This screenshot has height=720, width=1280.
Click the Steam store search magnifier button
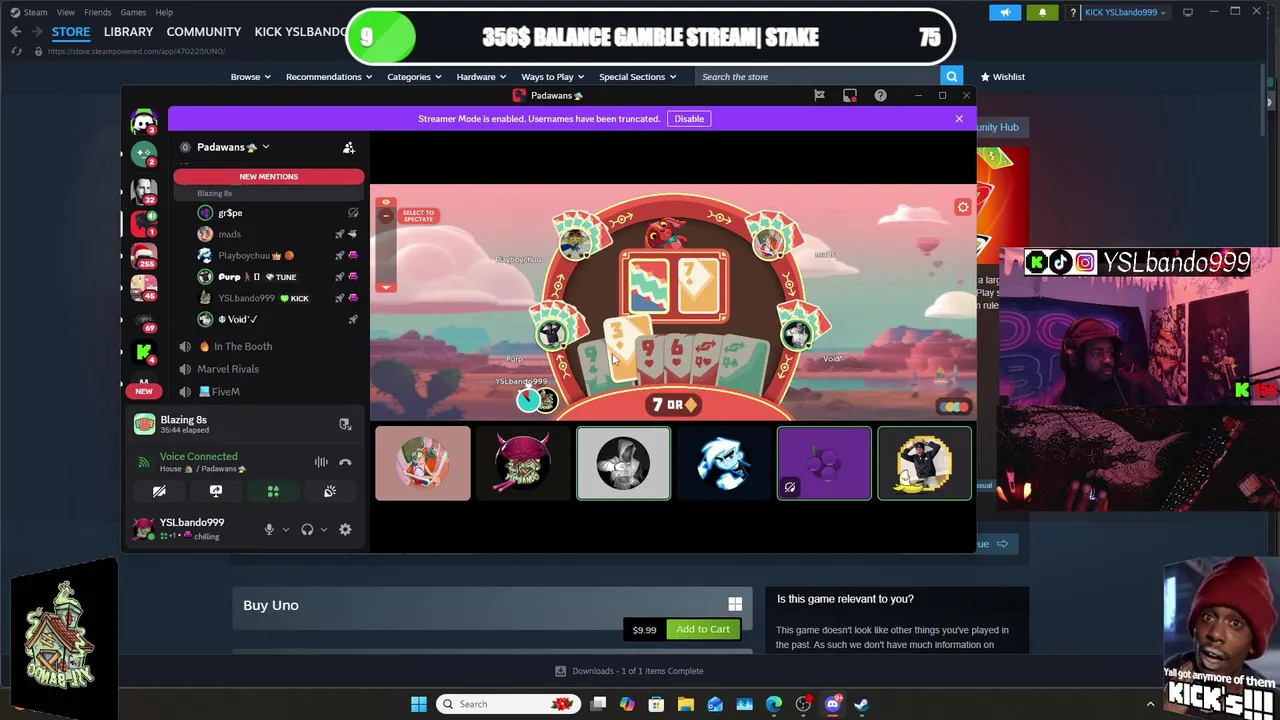click(x=951, y=77)
